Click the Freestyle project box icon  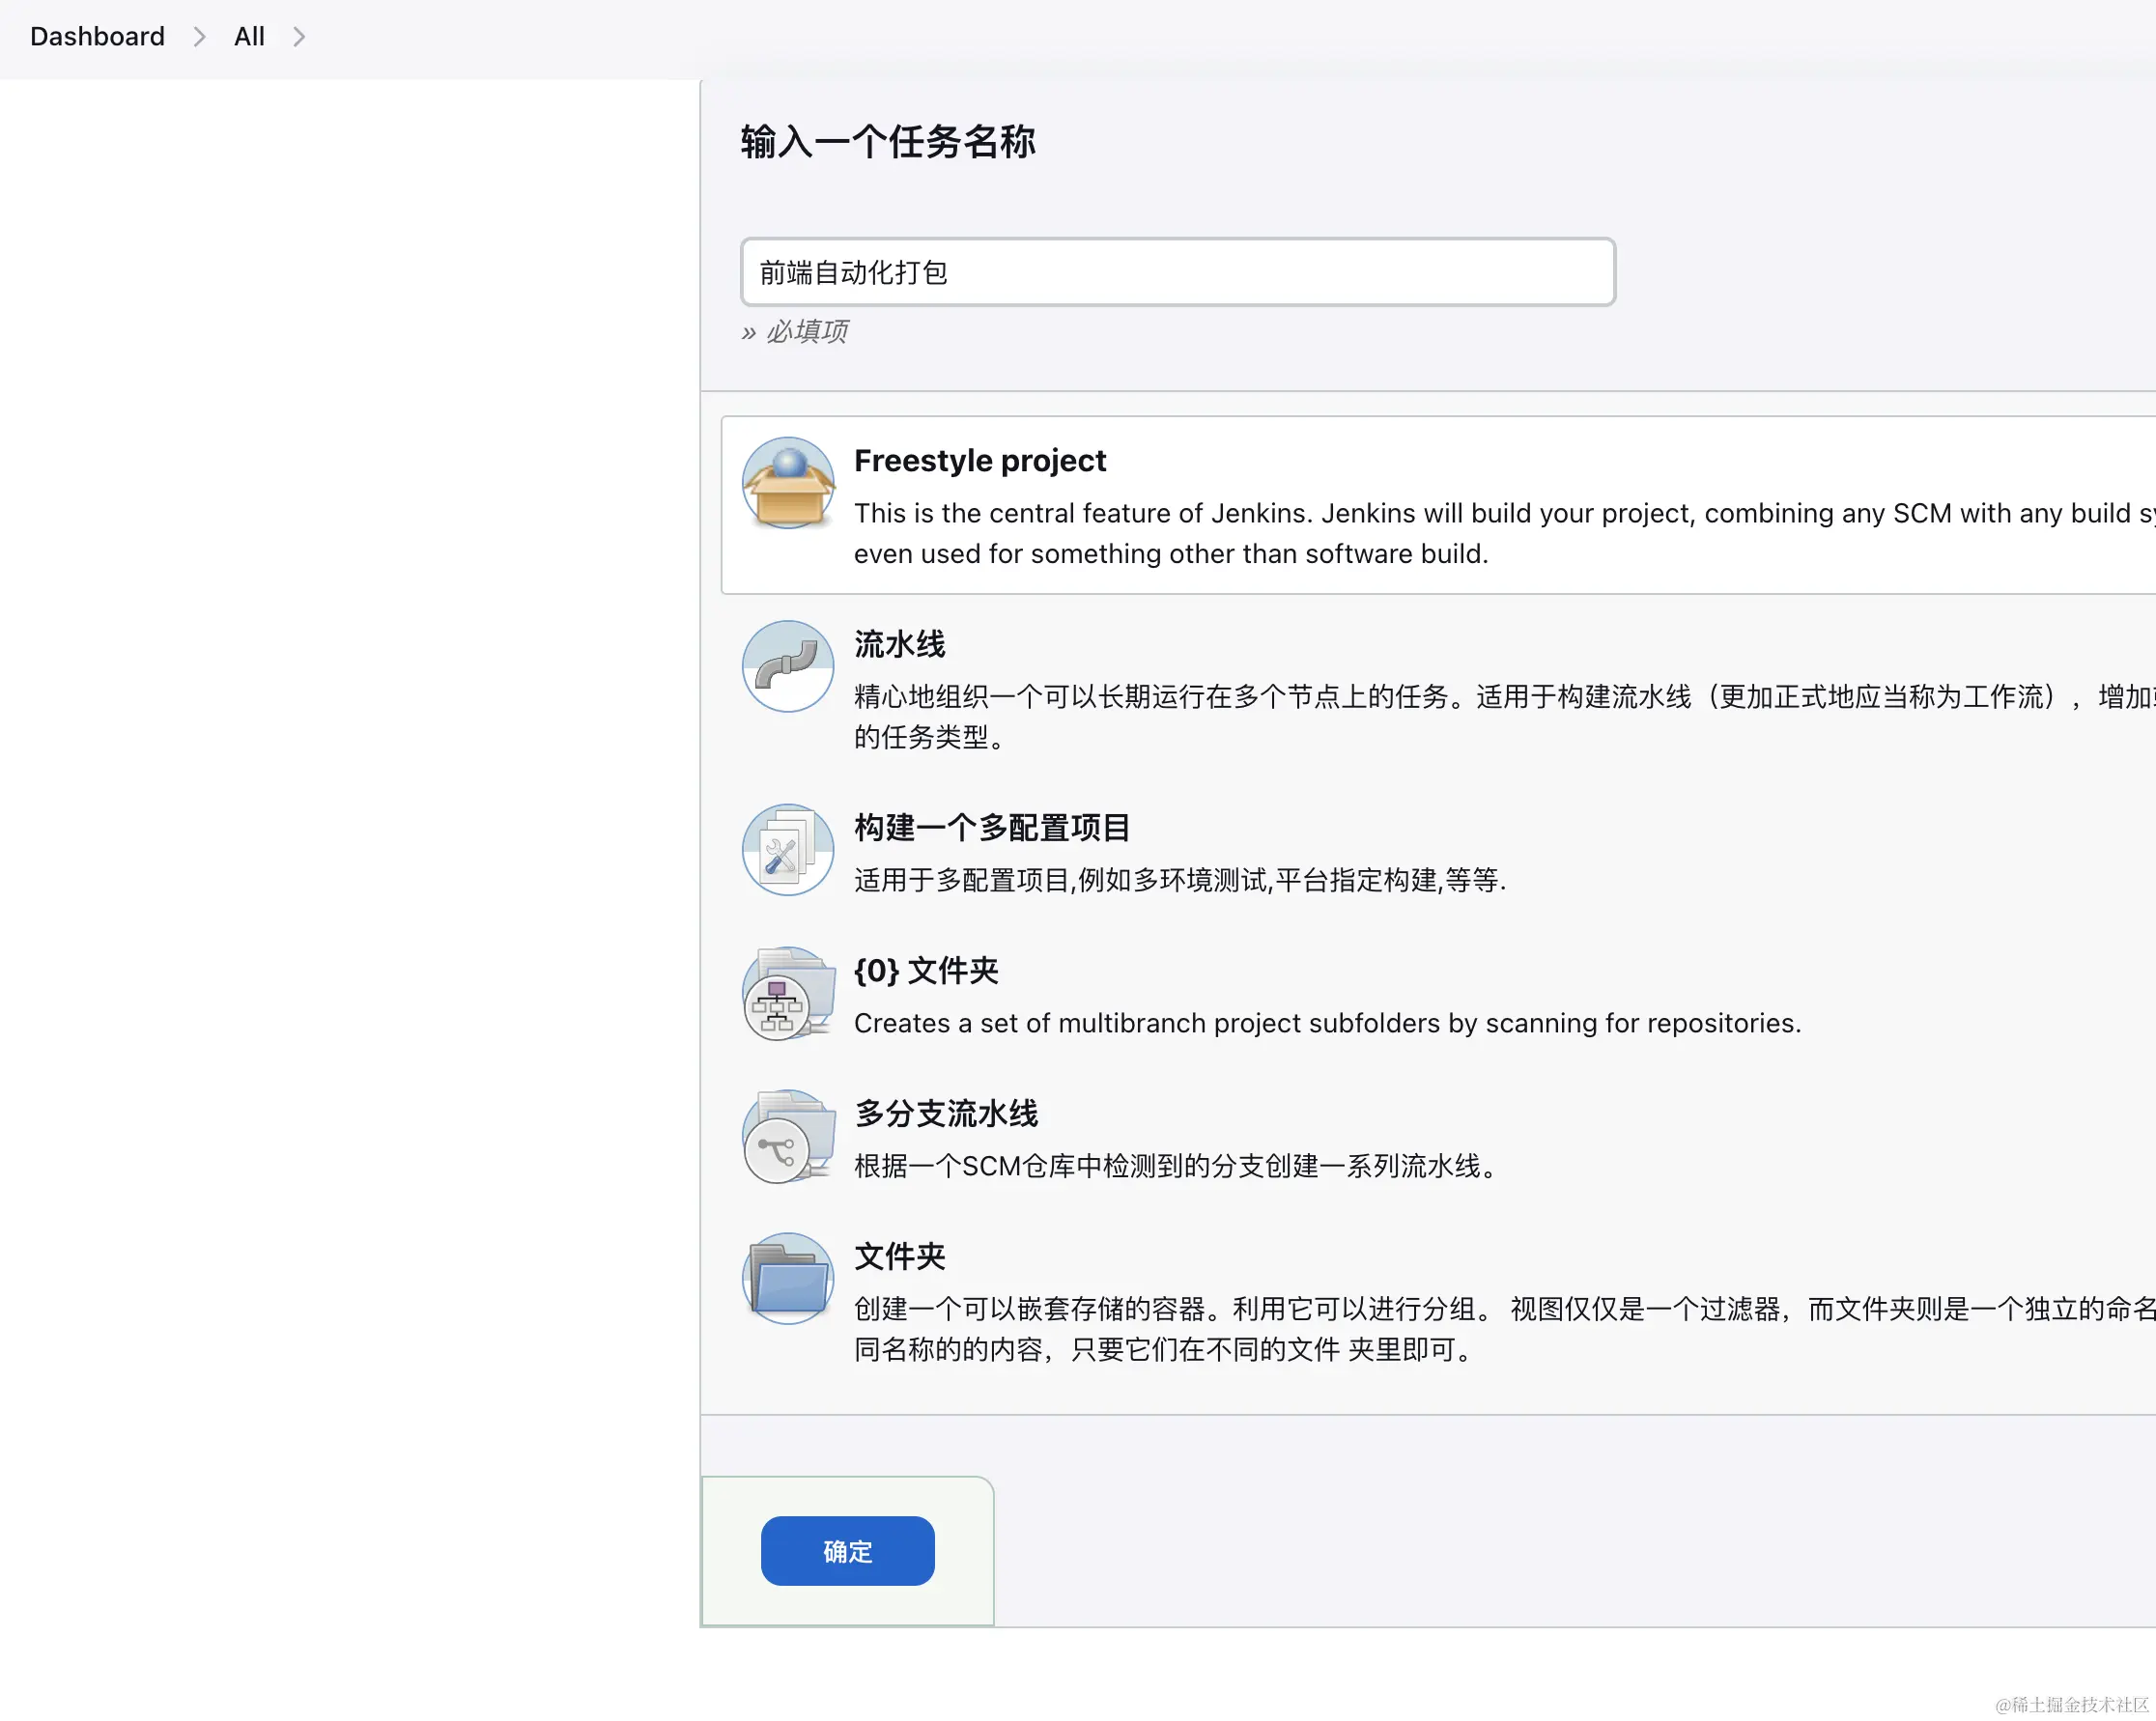point(788,484)
